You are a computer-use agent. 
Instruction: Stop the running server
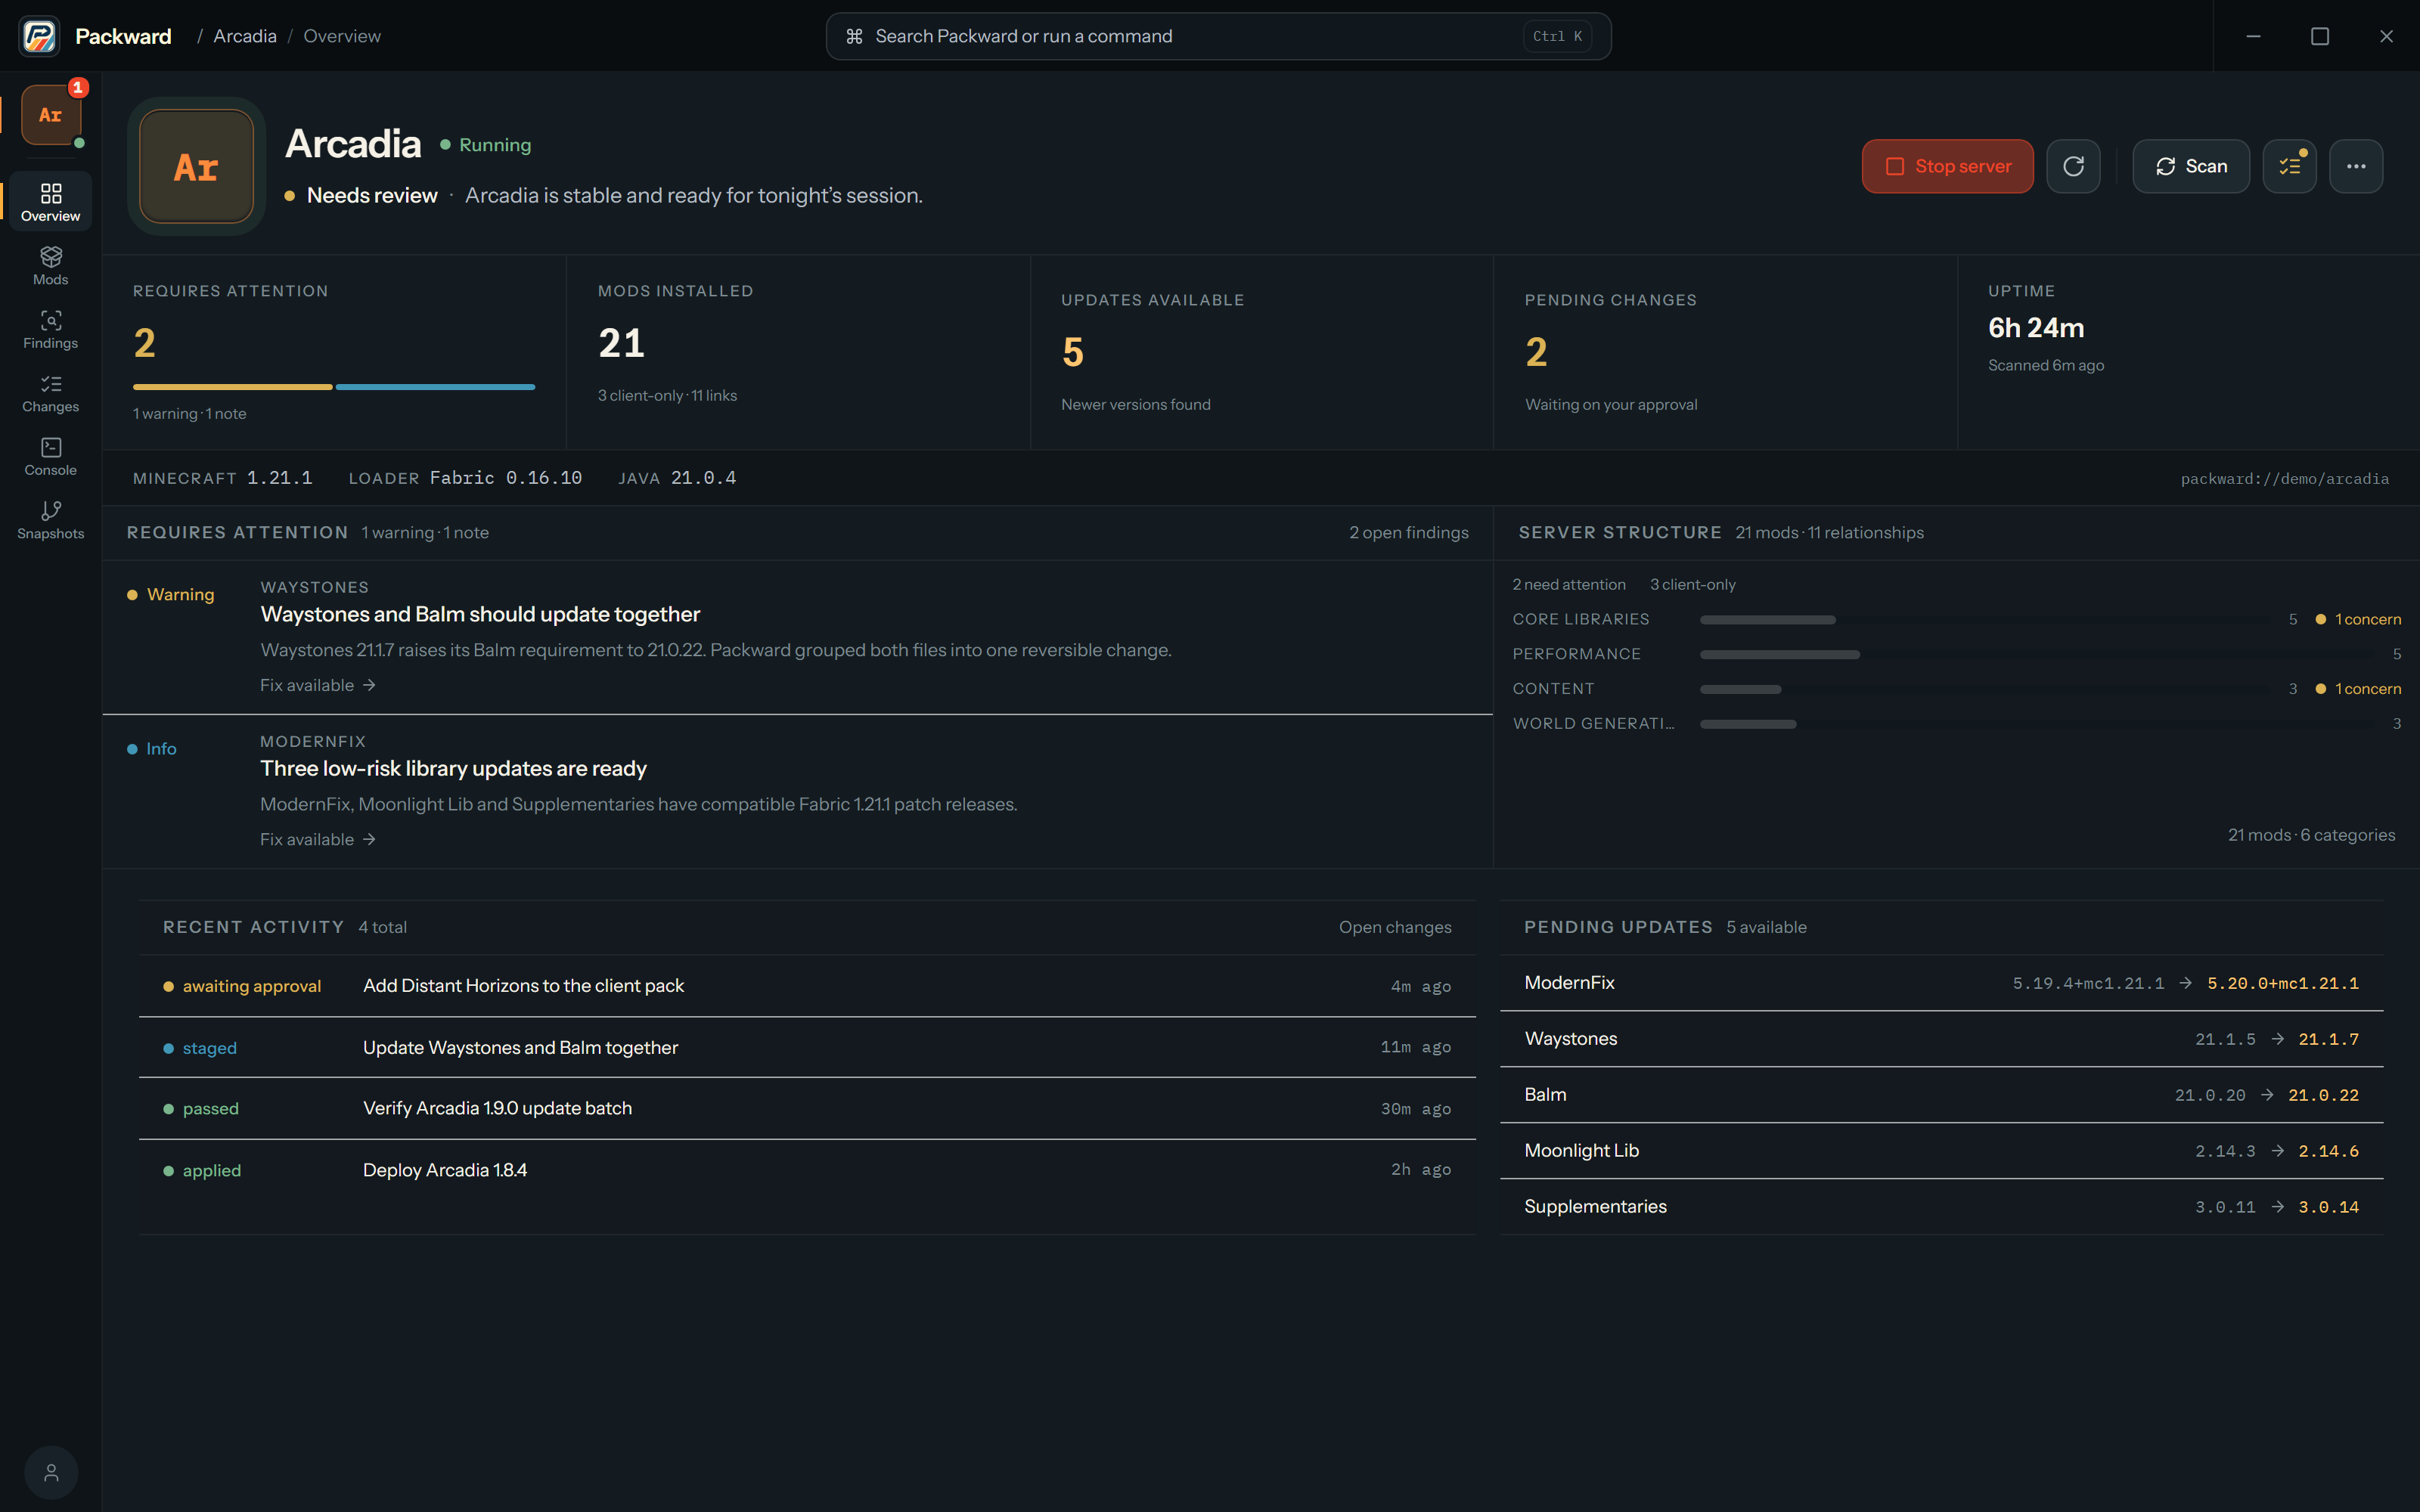(x=1947, y=166)
